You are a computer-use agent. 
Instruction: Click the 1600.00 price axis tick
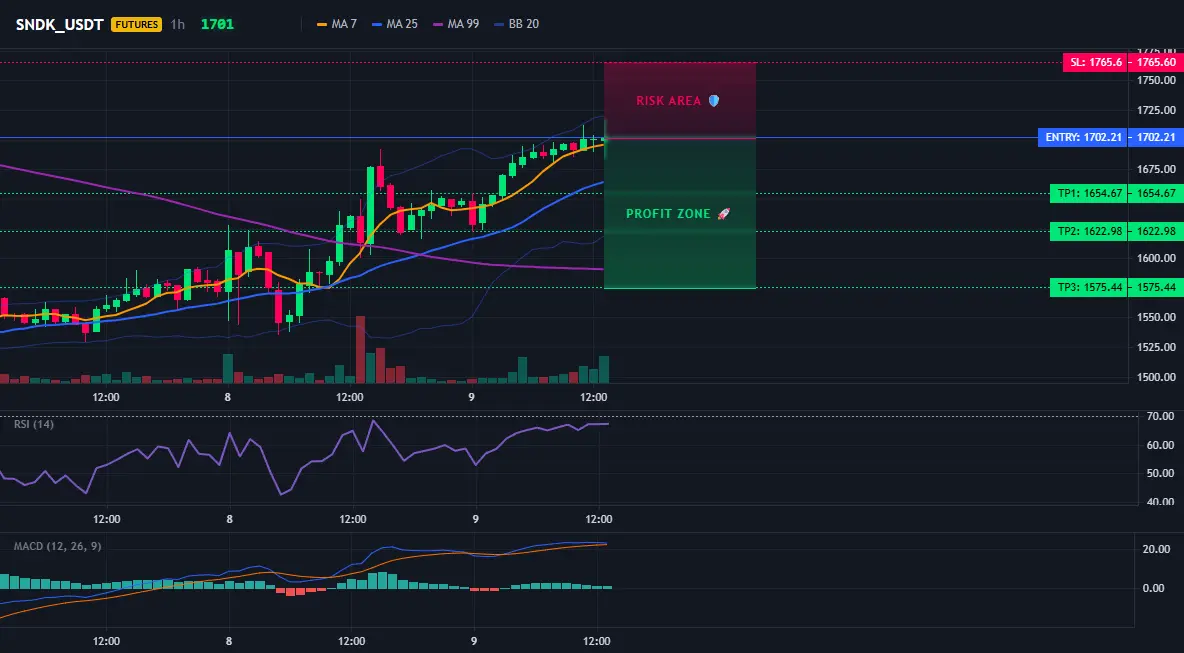(x=1156, y=258)
